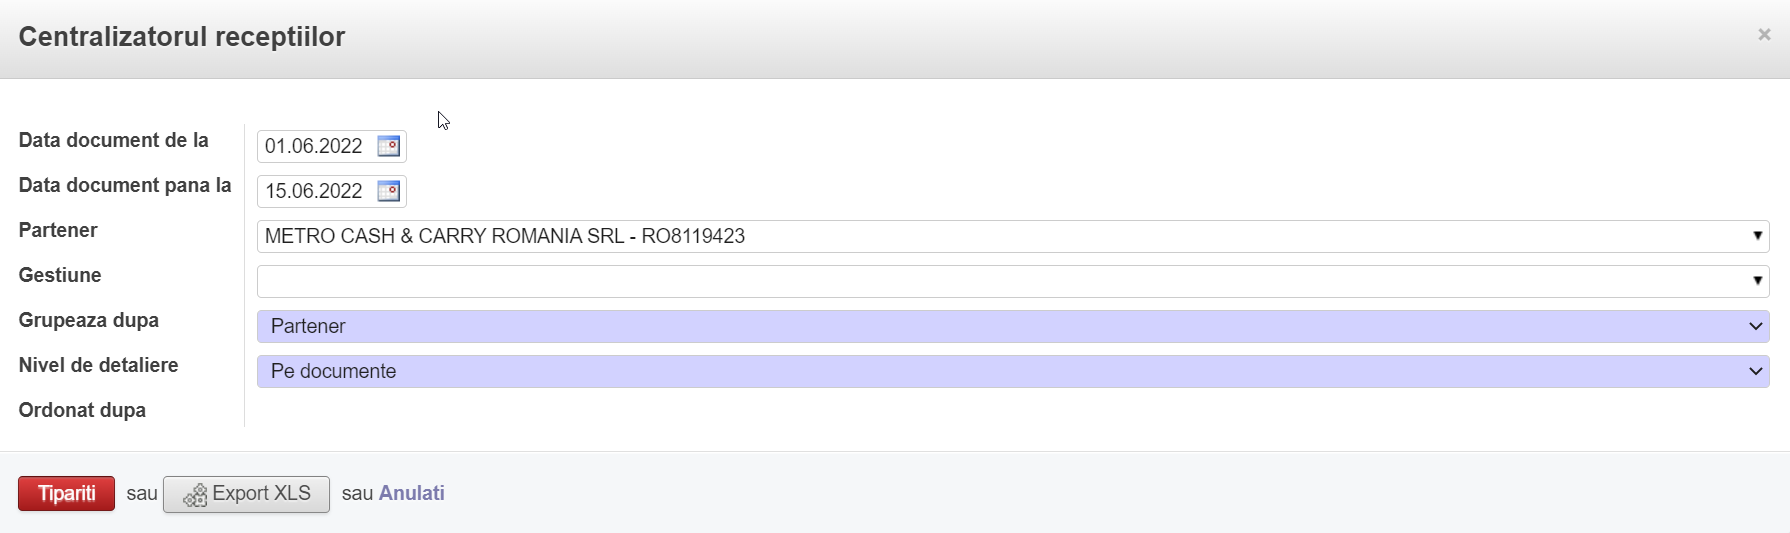Click the Anulati link
This screenshot has width=1790, height=533.
tap(411, 493)
